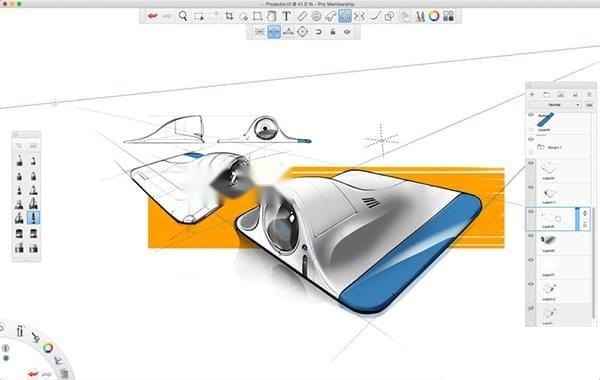Select the Distort transform tool
Screen dimensions: 600x380
coord(258,16)
